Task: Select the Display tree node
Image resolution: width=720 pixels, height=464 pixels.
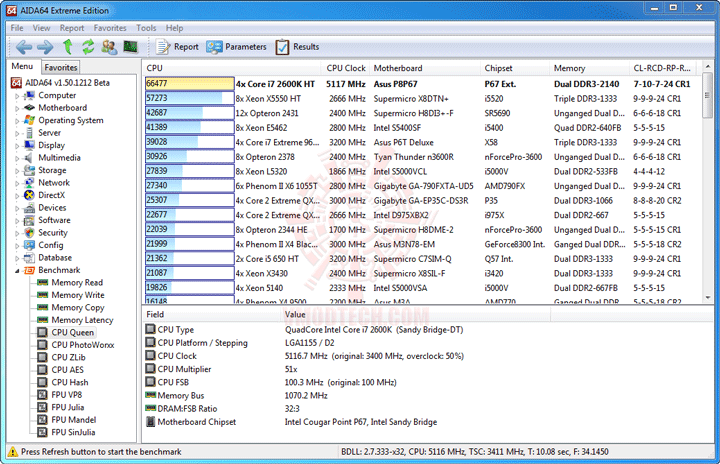Action: 51,145
